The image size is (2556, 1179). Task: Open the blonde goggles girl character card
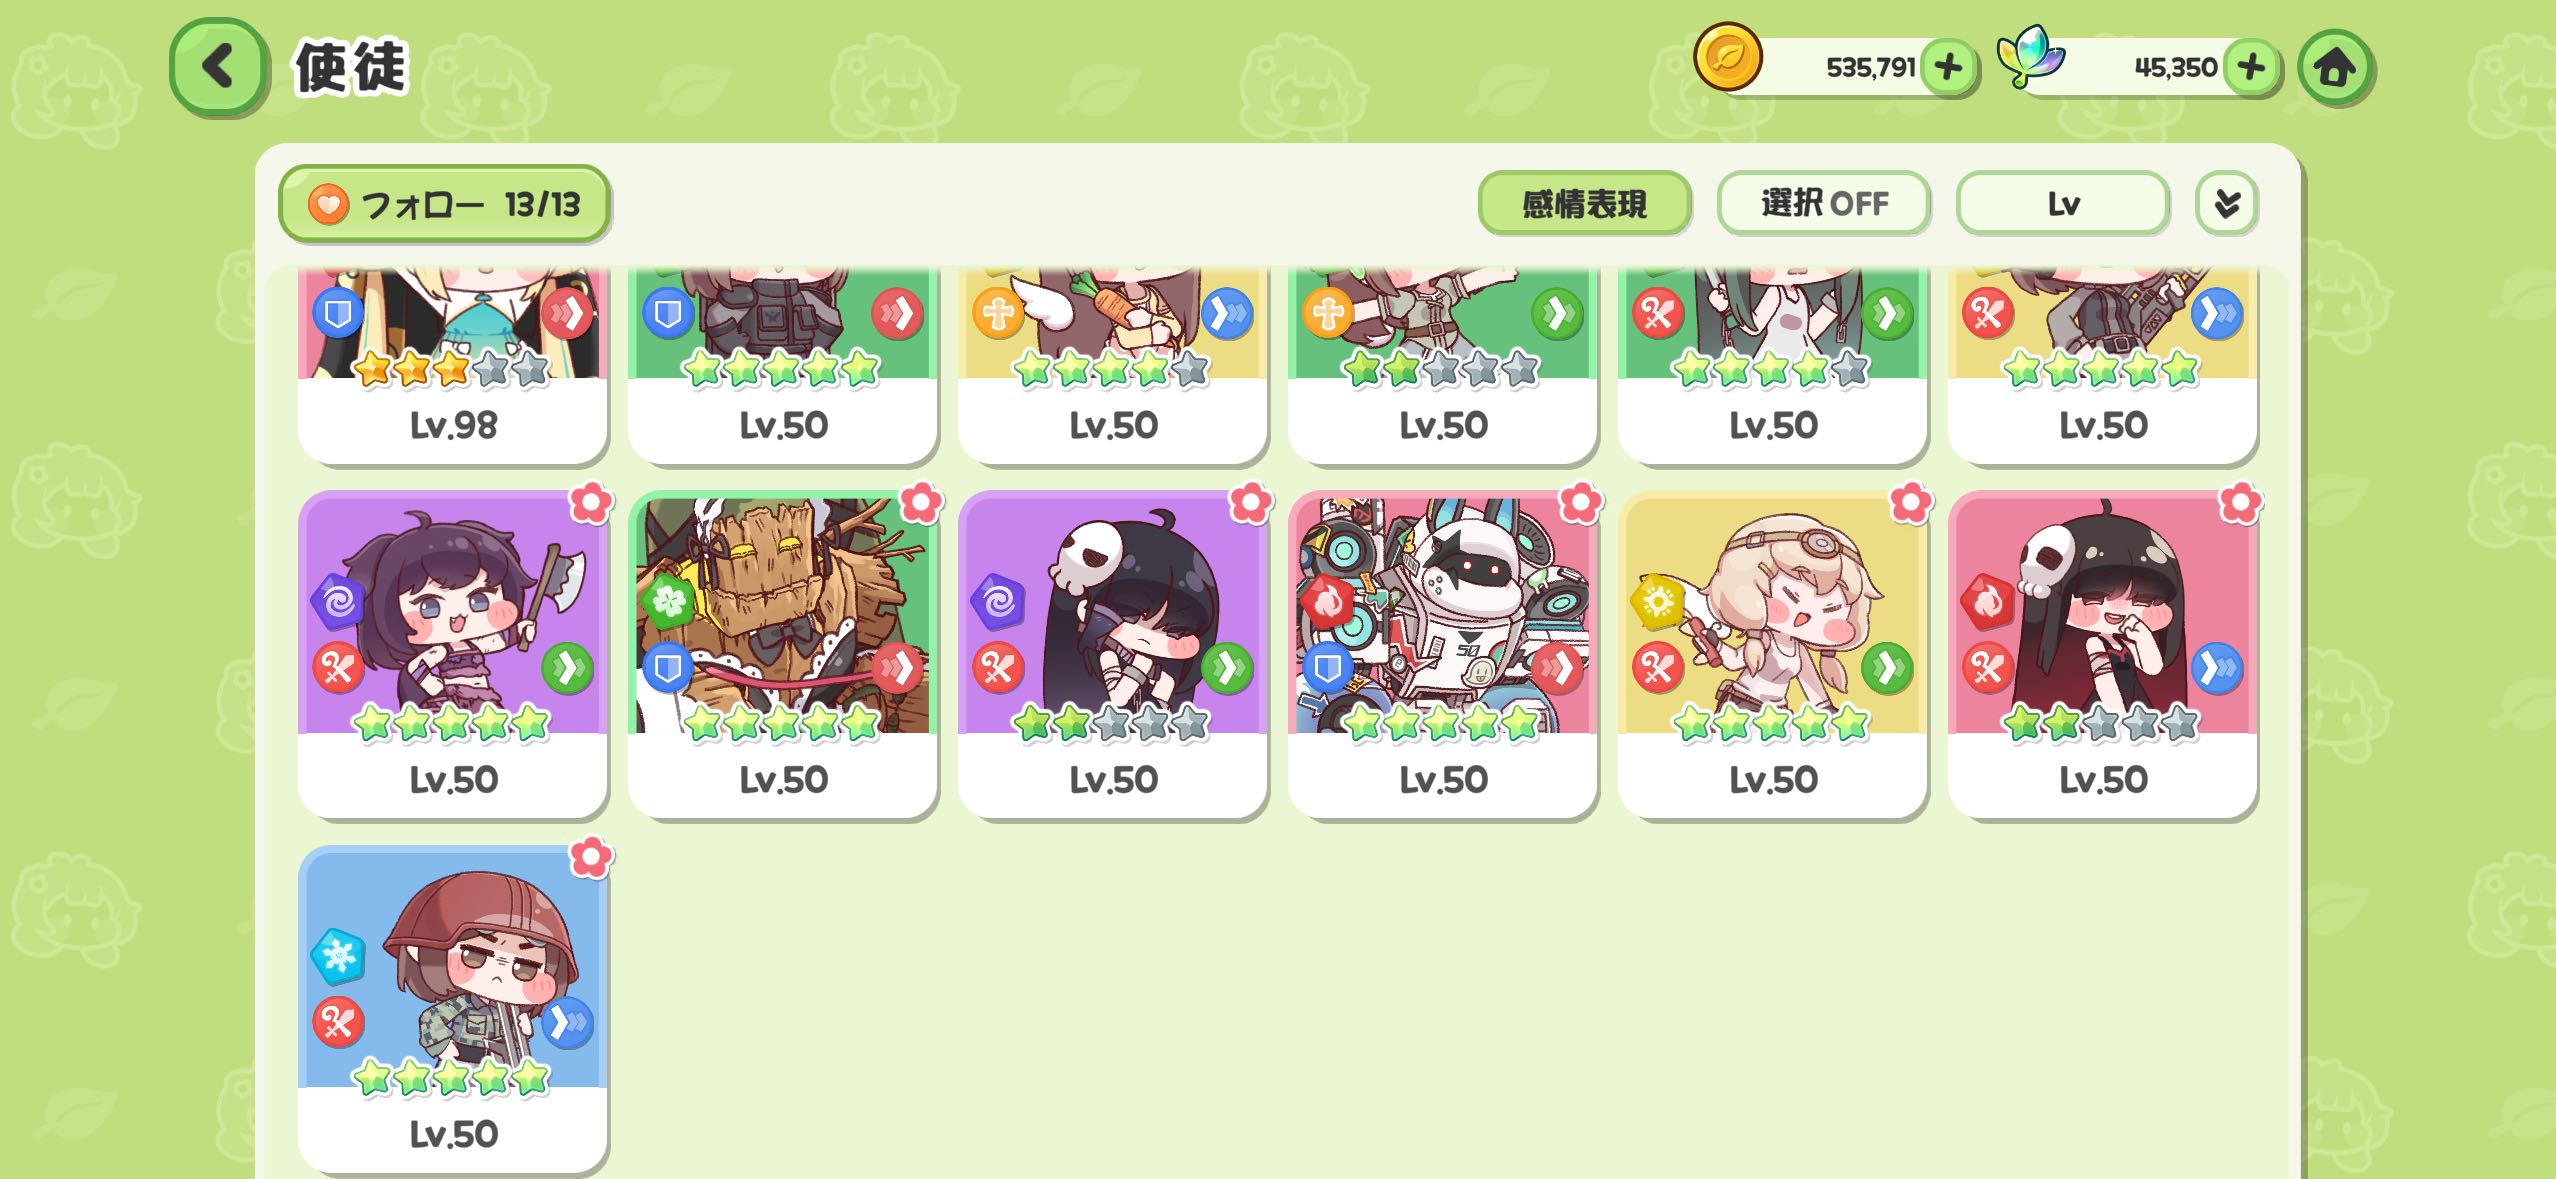coord(1773,655)
